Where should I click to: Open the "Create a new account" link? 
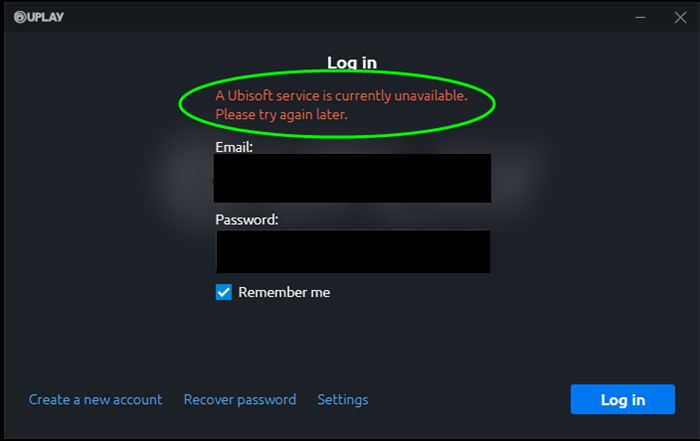click(x=95, y=399)
